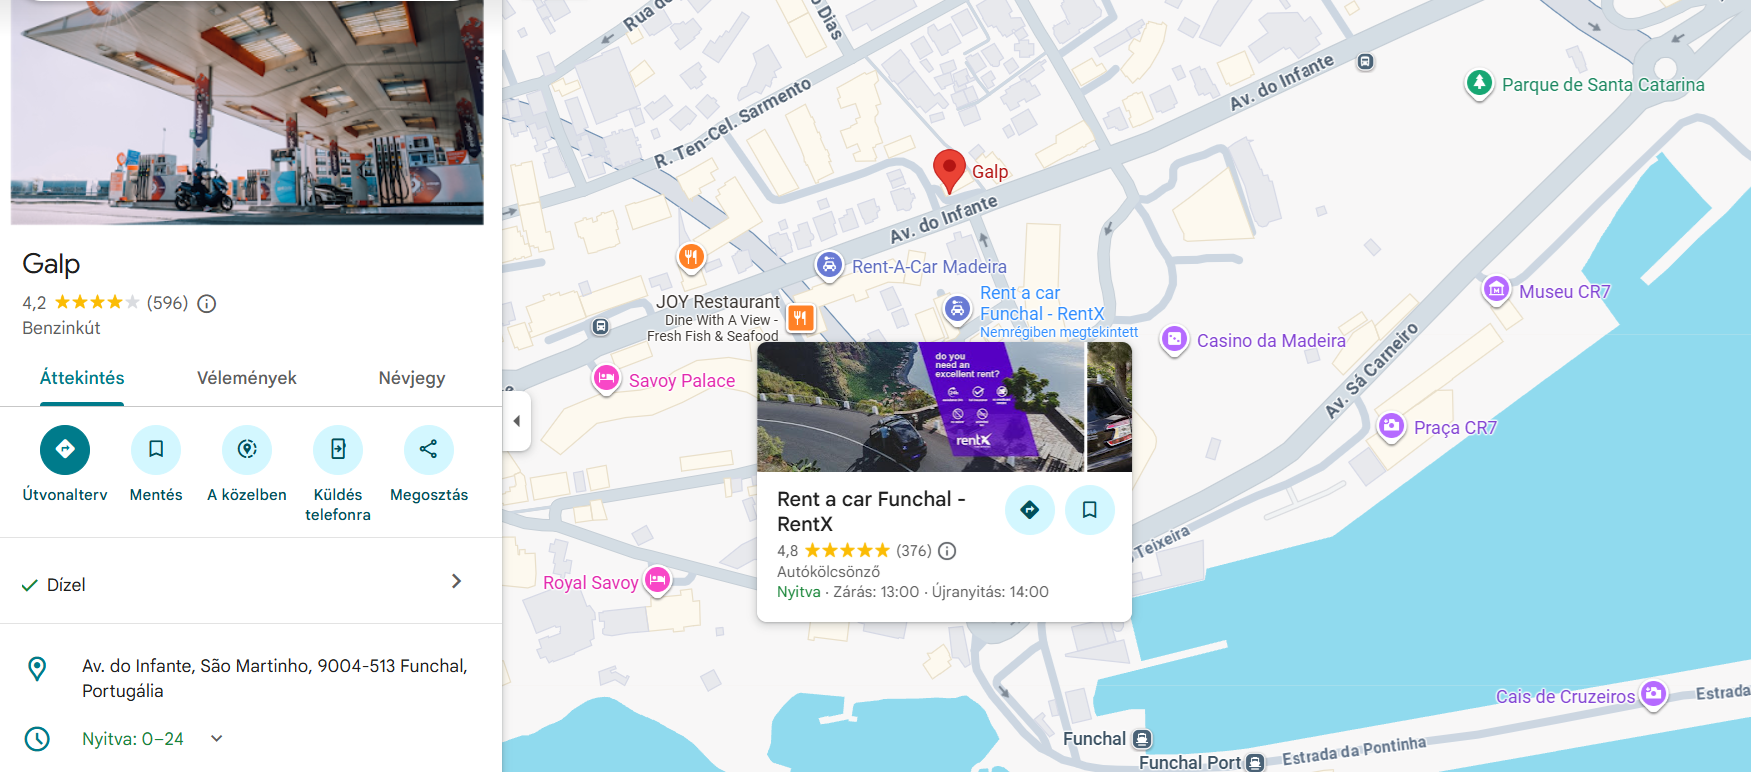Save Galp using the Mentés bookmark icon
The image size is (1751, 772).
pyautogui.click(x=156, y=449)
